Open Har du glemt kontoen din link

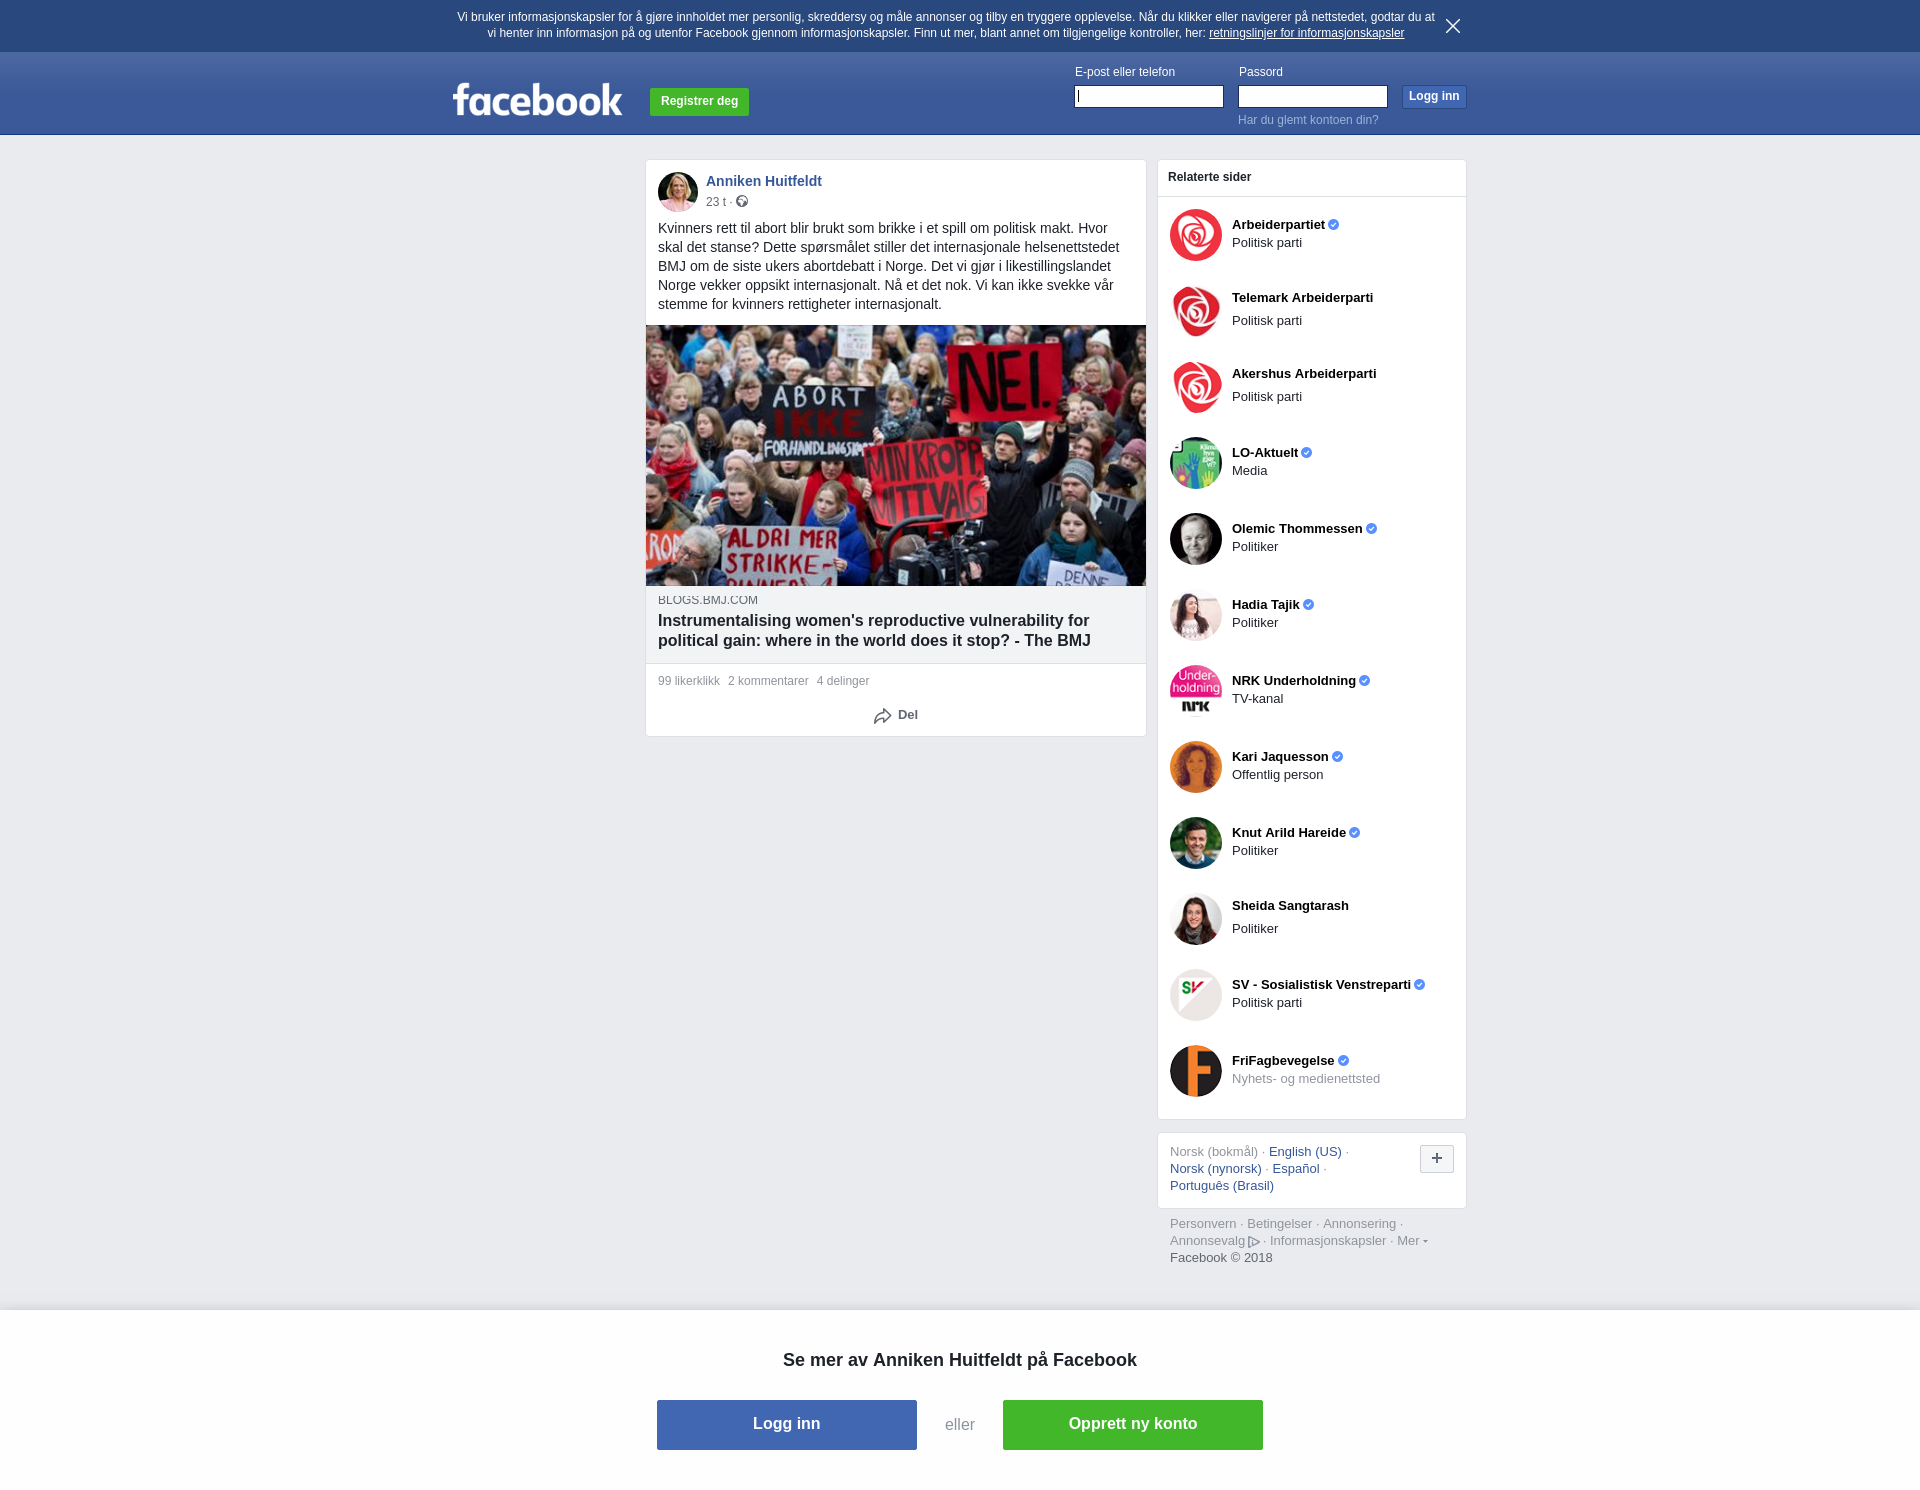1307,120
